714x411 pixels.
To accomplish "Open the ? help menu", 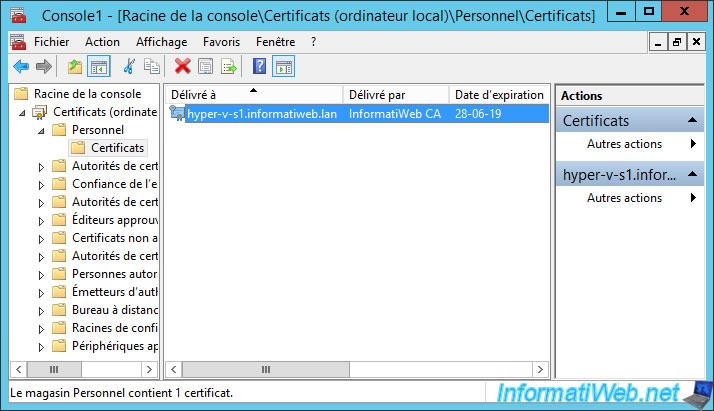I will 313,42.
